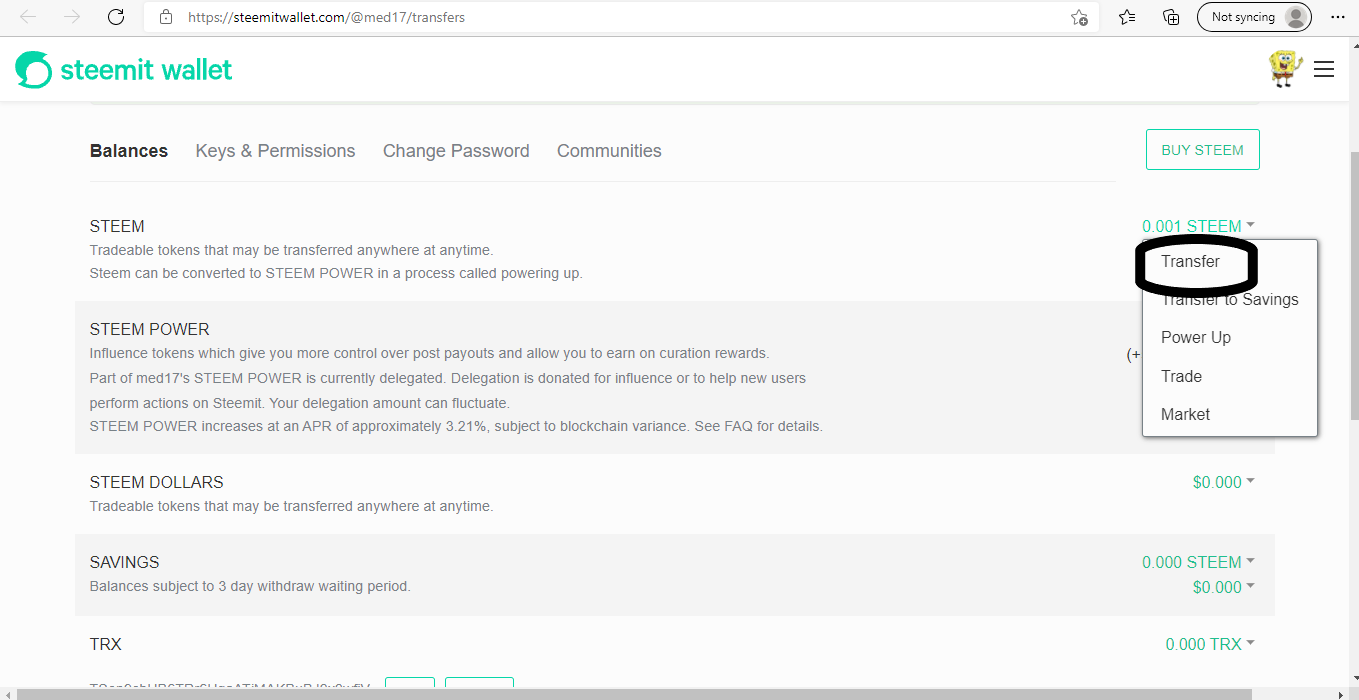Select the Market menu entry

point(1185,415)
